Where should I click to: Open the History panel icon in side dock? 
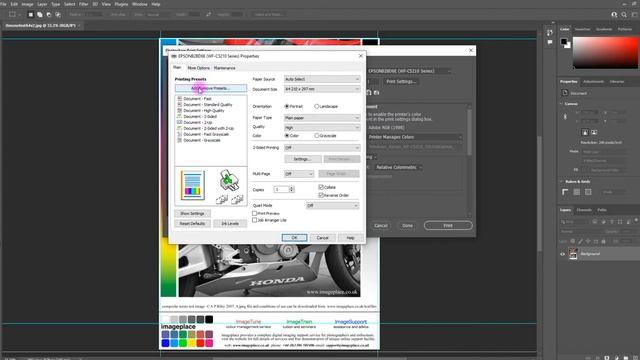[x=550, y=32]
